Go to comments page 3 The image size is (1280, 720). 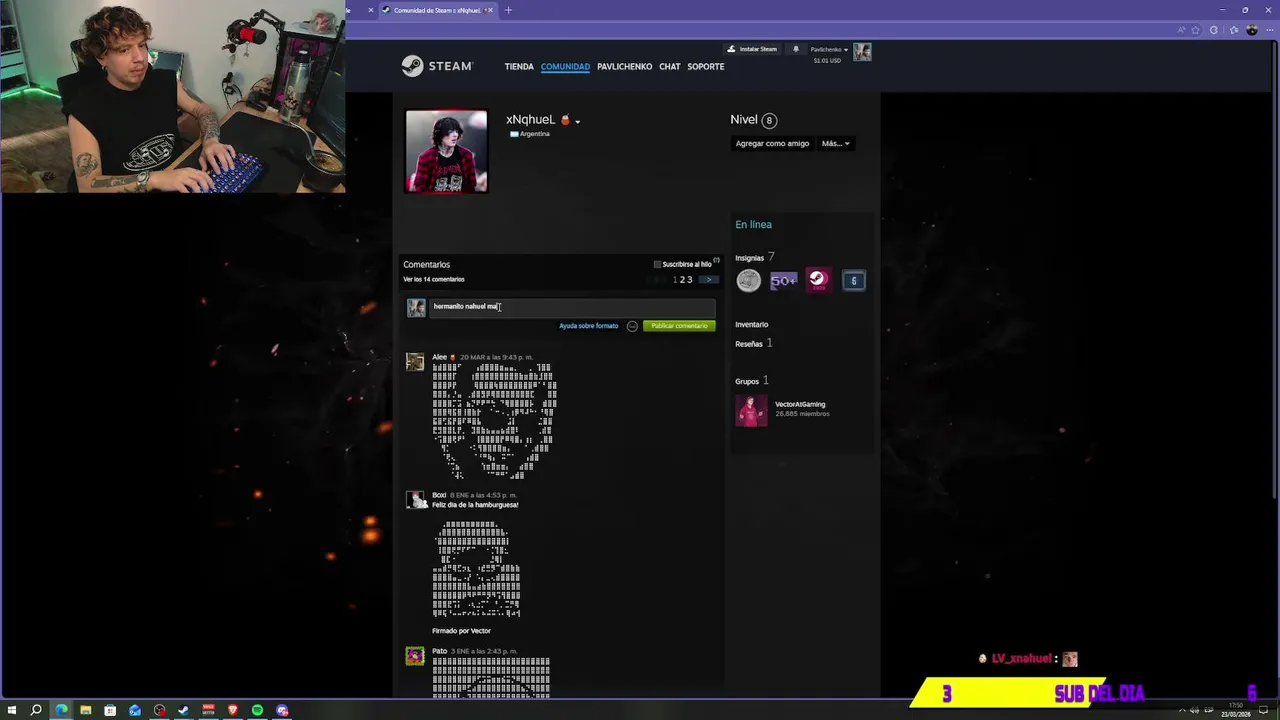coord(689,280)
